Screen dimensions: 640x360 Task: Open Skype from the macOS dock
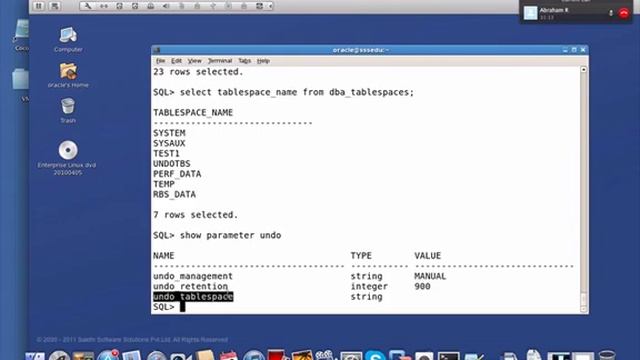tap(375, 356)
